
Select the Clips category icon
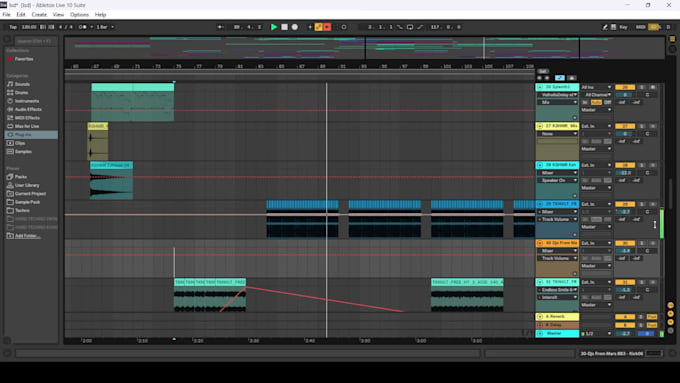[x=10, y=143]
